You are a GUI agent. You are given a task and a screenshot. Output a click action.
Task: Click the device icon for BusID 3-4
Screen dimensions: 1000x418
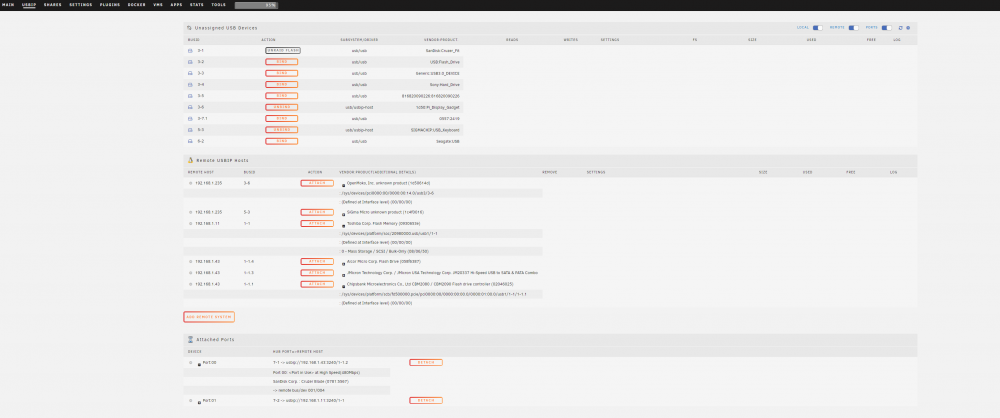coord(190,84)
